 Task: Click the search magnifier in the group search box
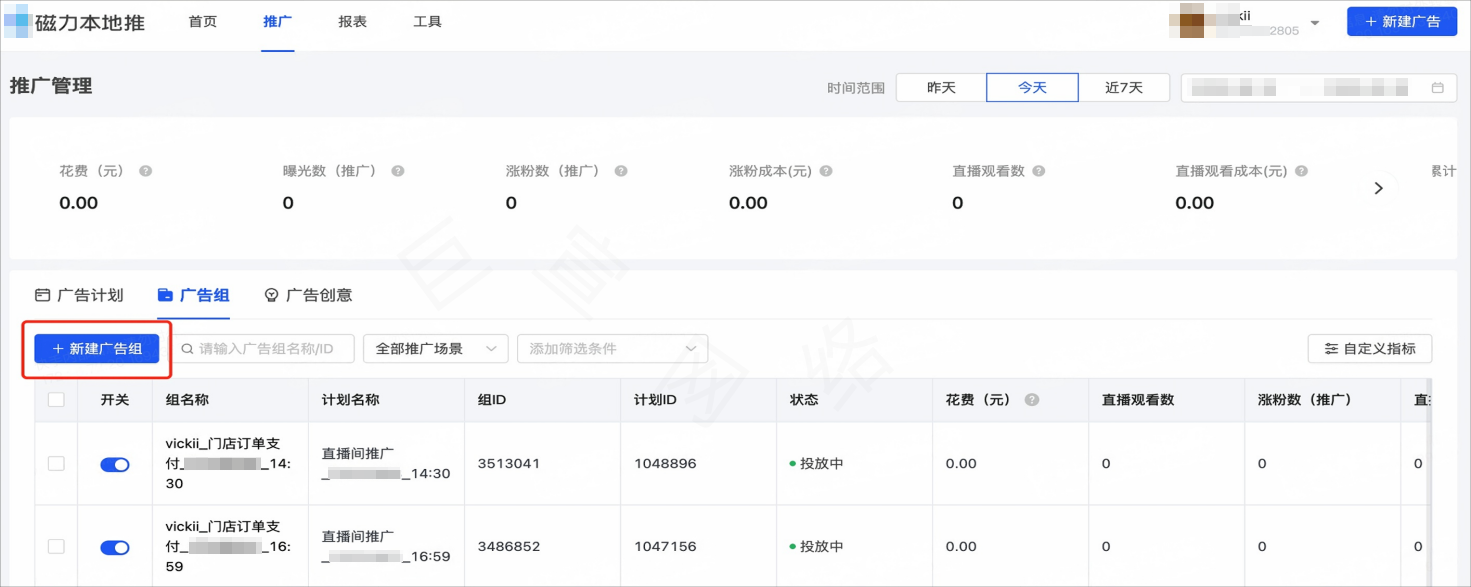186,348
